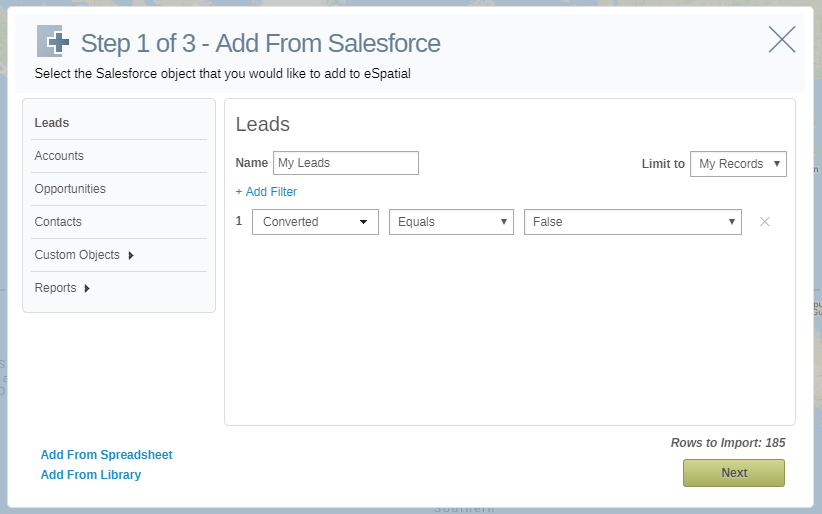Screen dimensions: 822x514
Task: Click the Rows to Import: 185 text
Action: pyautogui.click(x=728, y=443)
